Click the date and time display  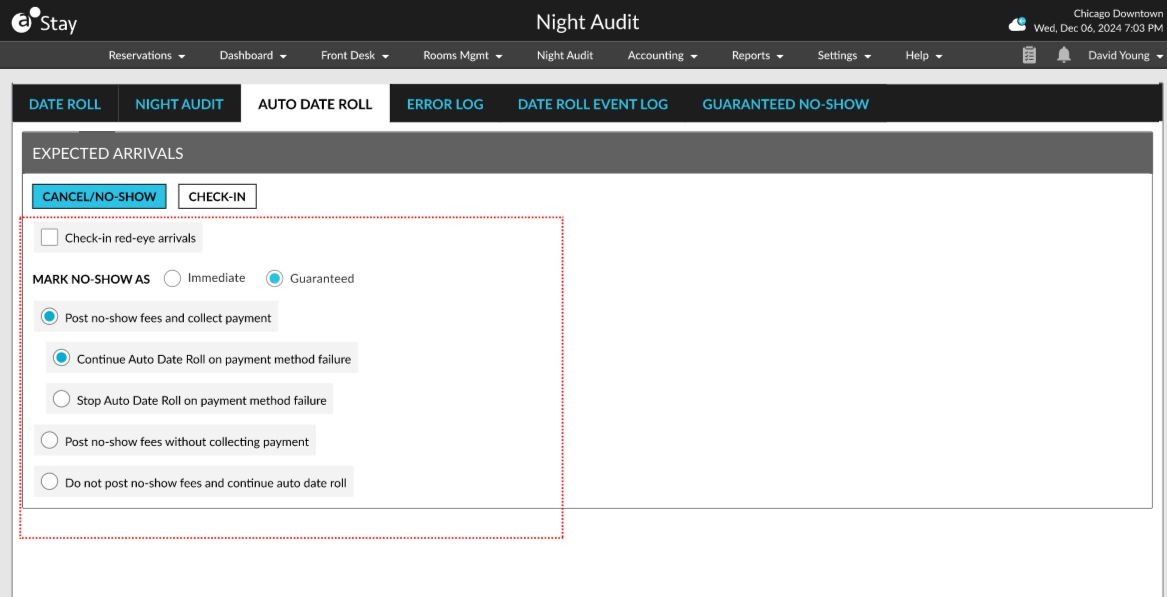click(x=1098, y=28)
